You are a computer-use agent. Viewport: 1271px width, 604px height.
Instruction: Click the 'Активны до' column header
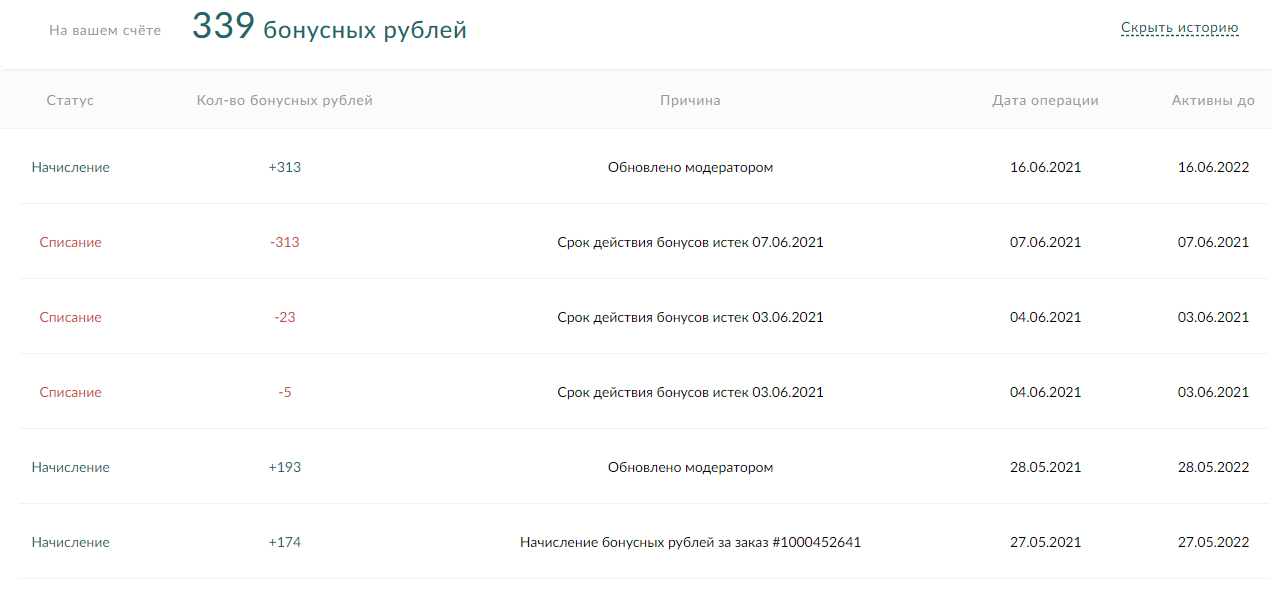point(1213,100)
